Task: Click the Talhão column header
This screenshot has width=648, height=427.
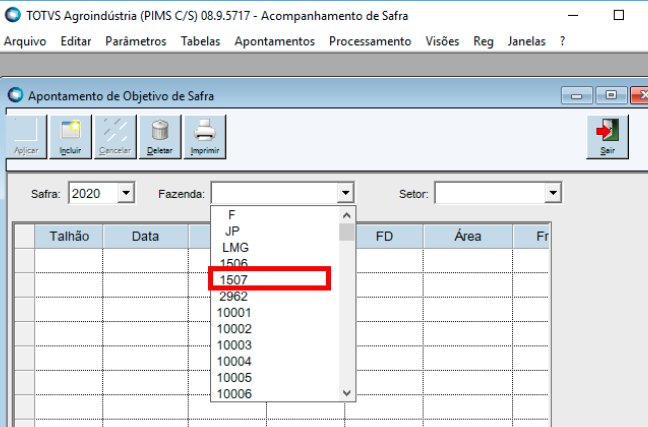Action: tap(69, 236)
